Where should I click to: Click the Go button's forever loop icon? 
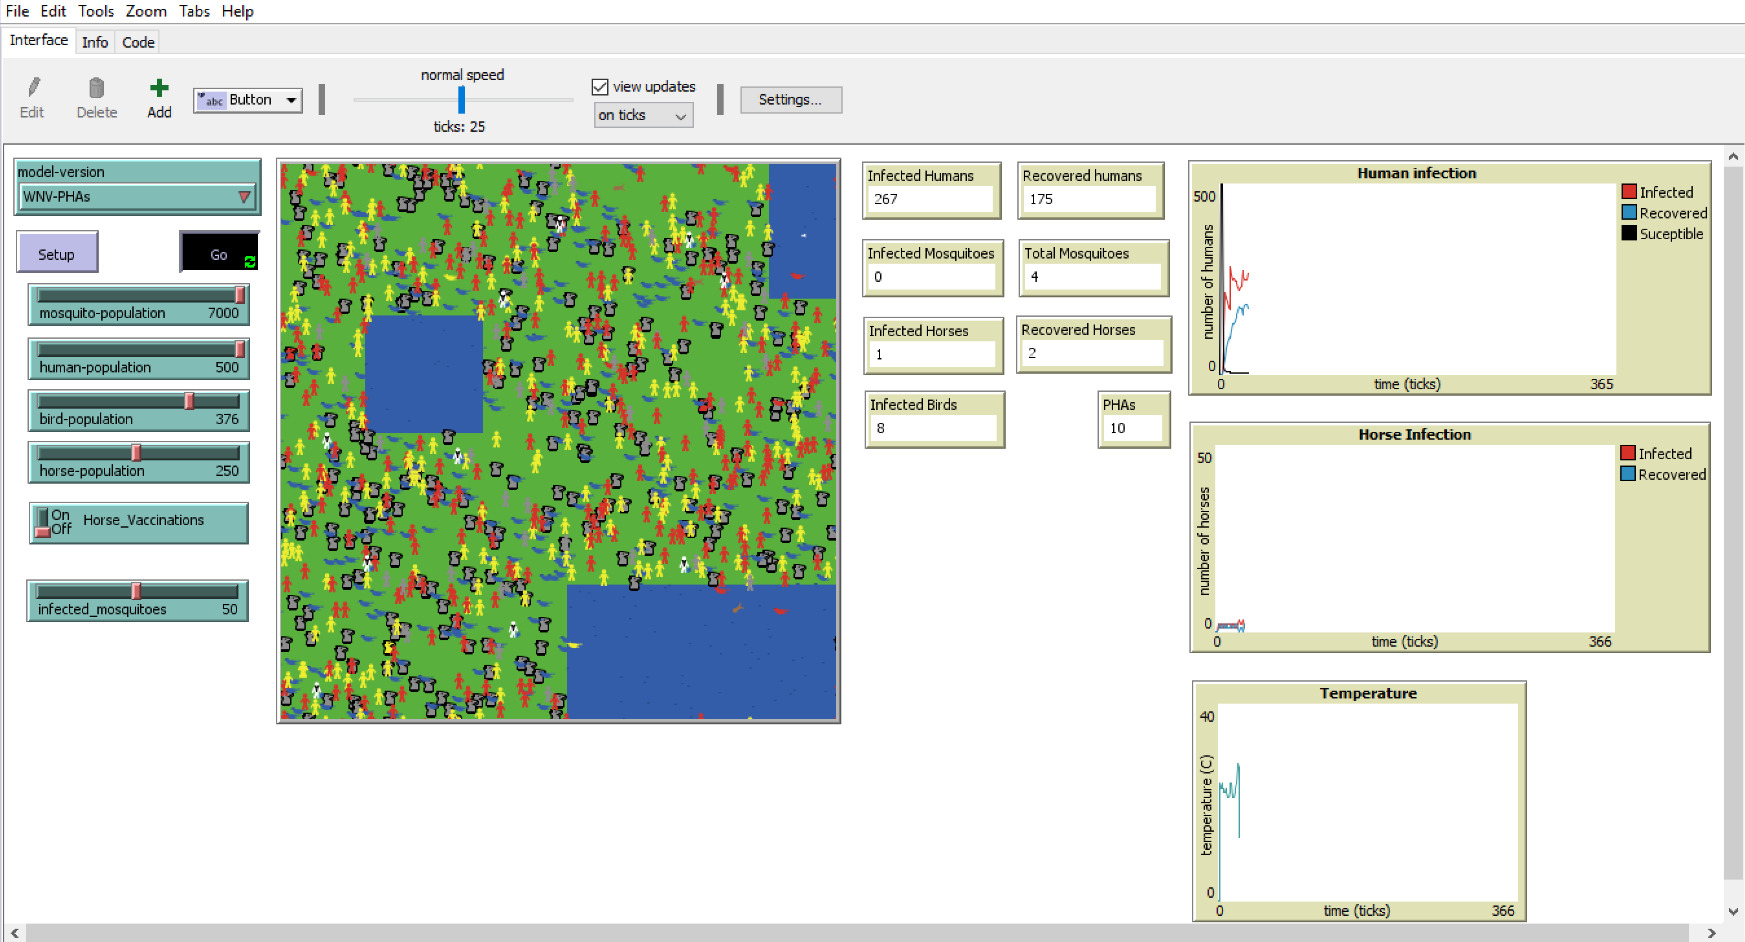249,261
